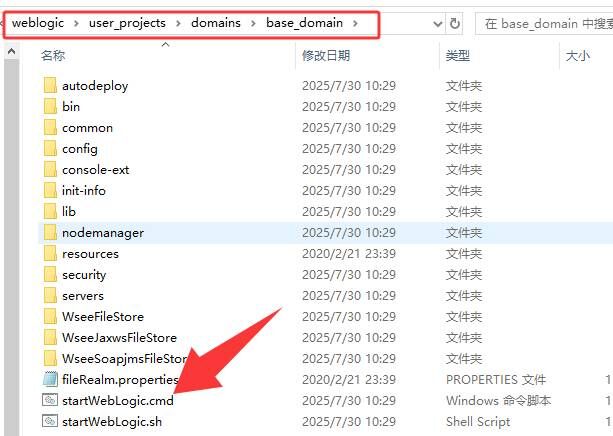The height and width of the screenshot is (436, 613).
Task: Expand the chevron after weblogic breadcrumb
Action: pos(76,23)
